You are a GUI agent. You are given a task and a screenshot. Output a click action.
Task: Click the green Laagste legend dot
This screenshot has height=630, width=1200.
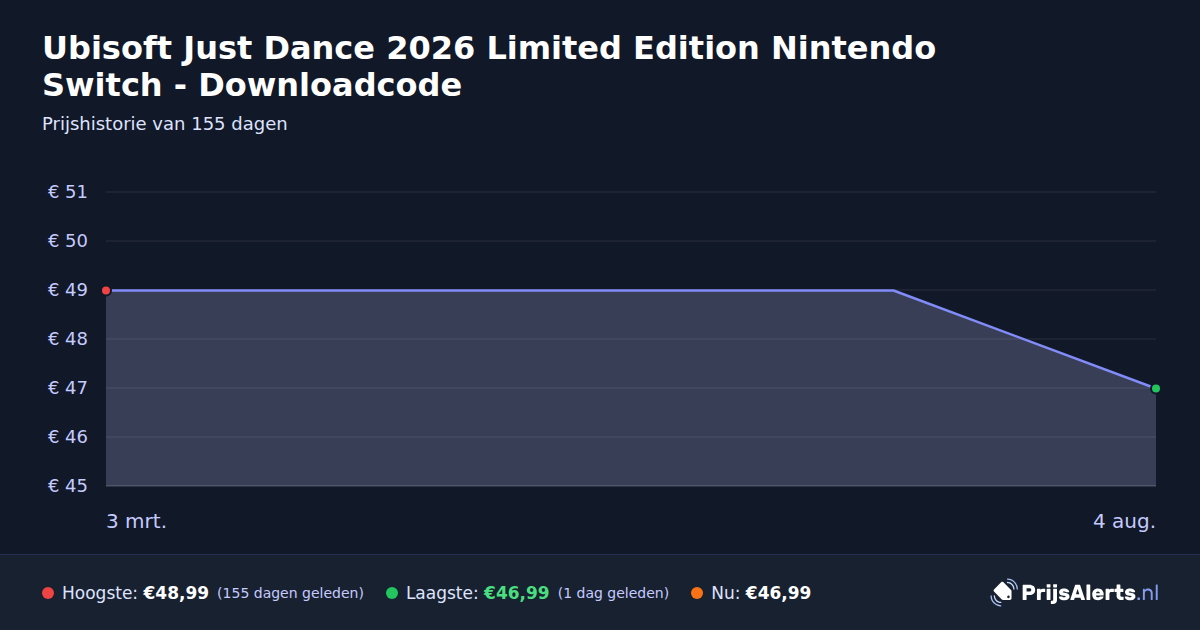(x=392, y=593)
